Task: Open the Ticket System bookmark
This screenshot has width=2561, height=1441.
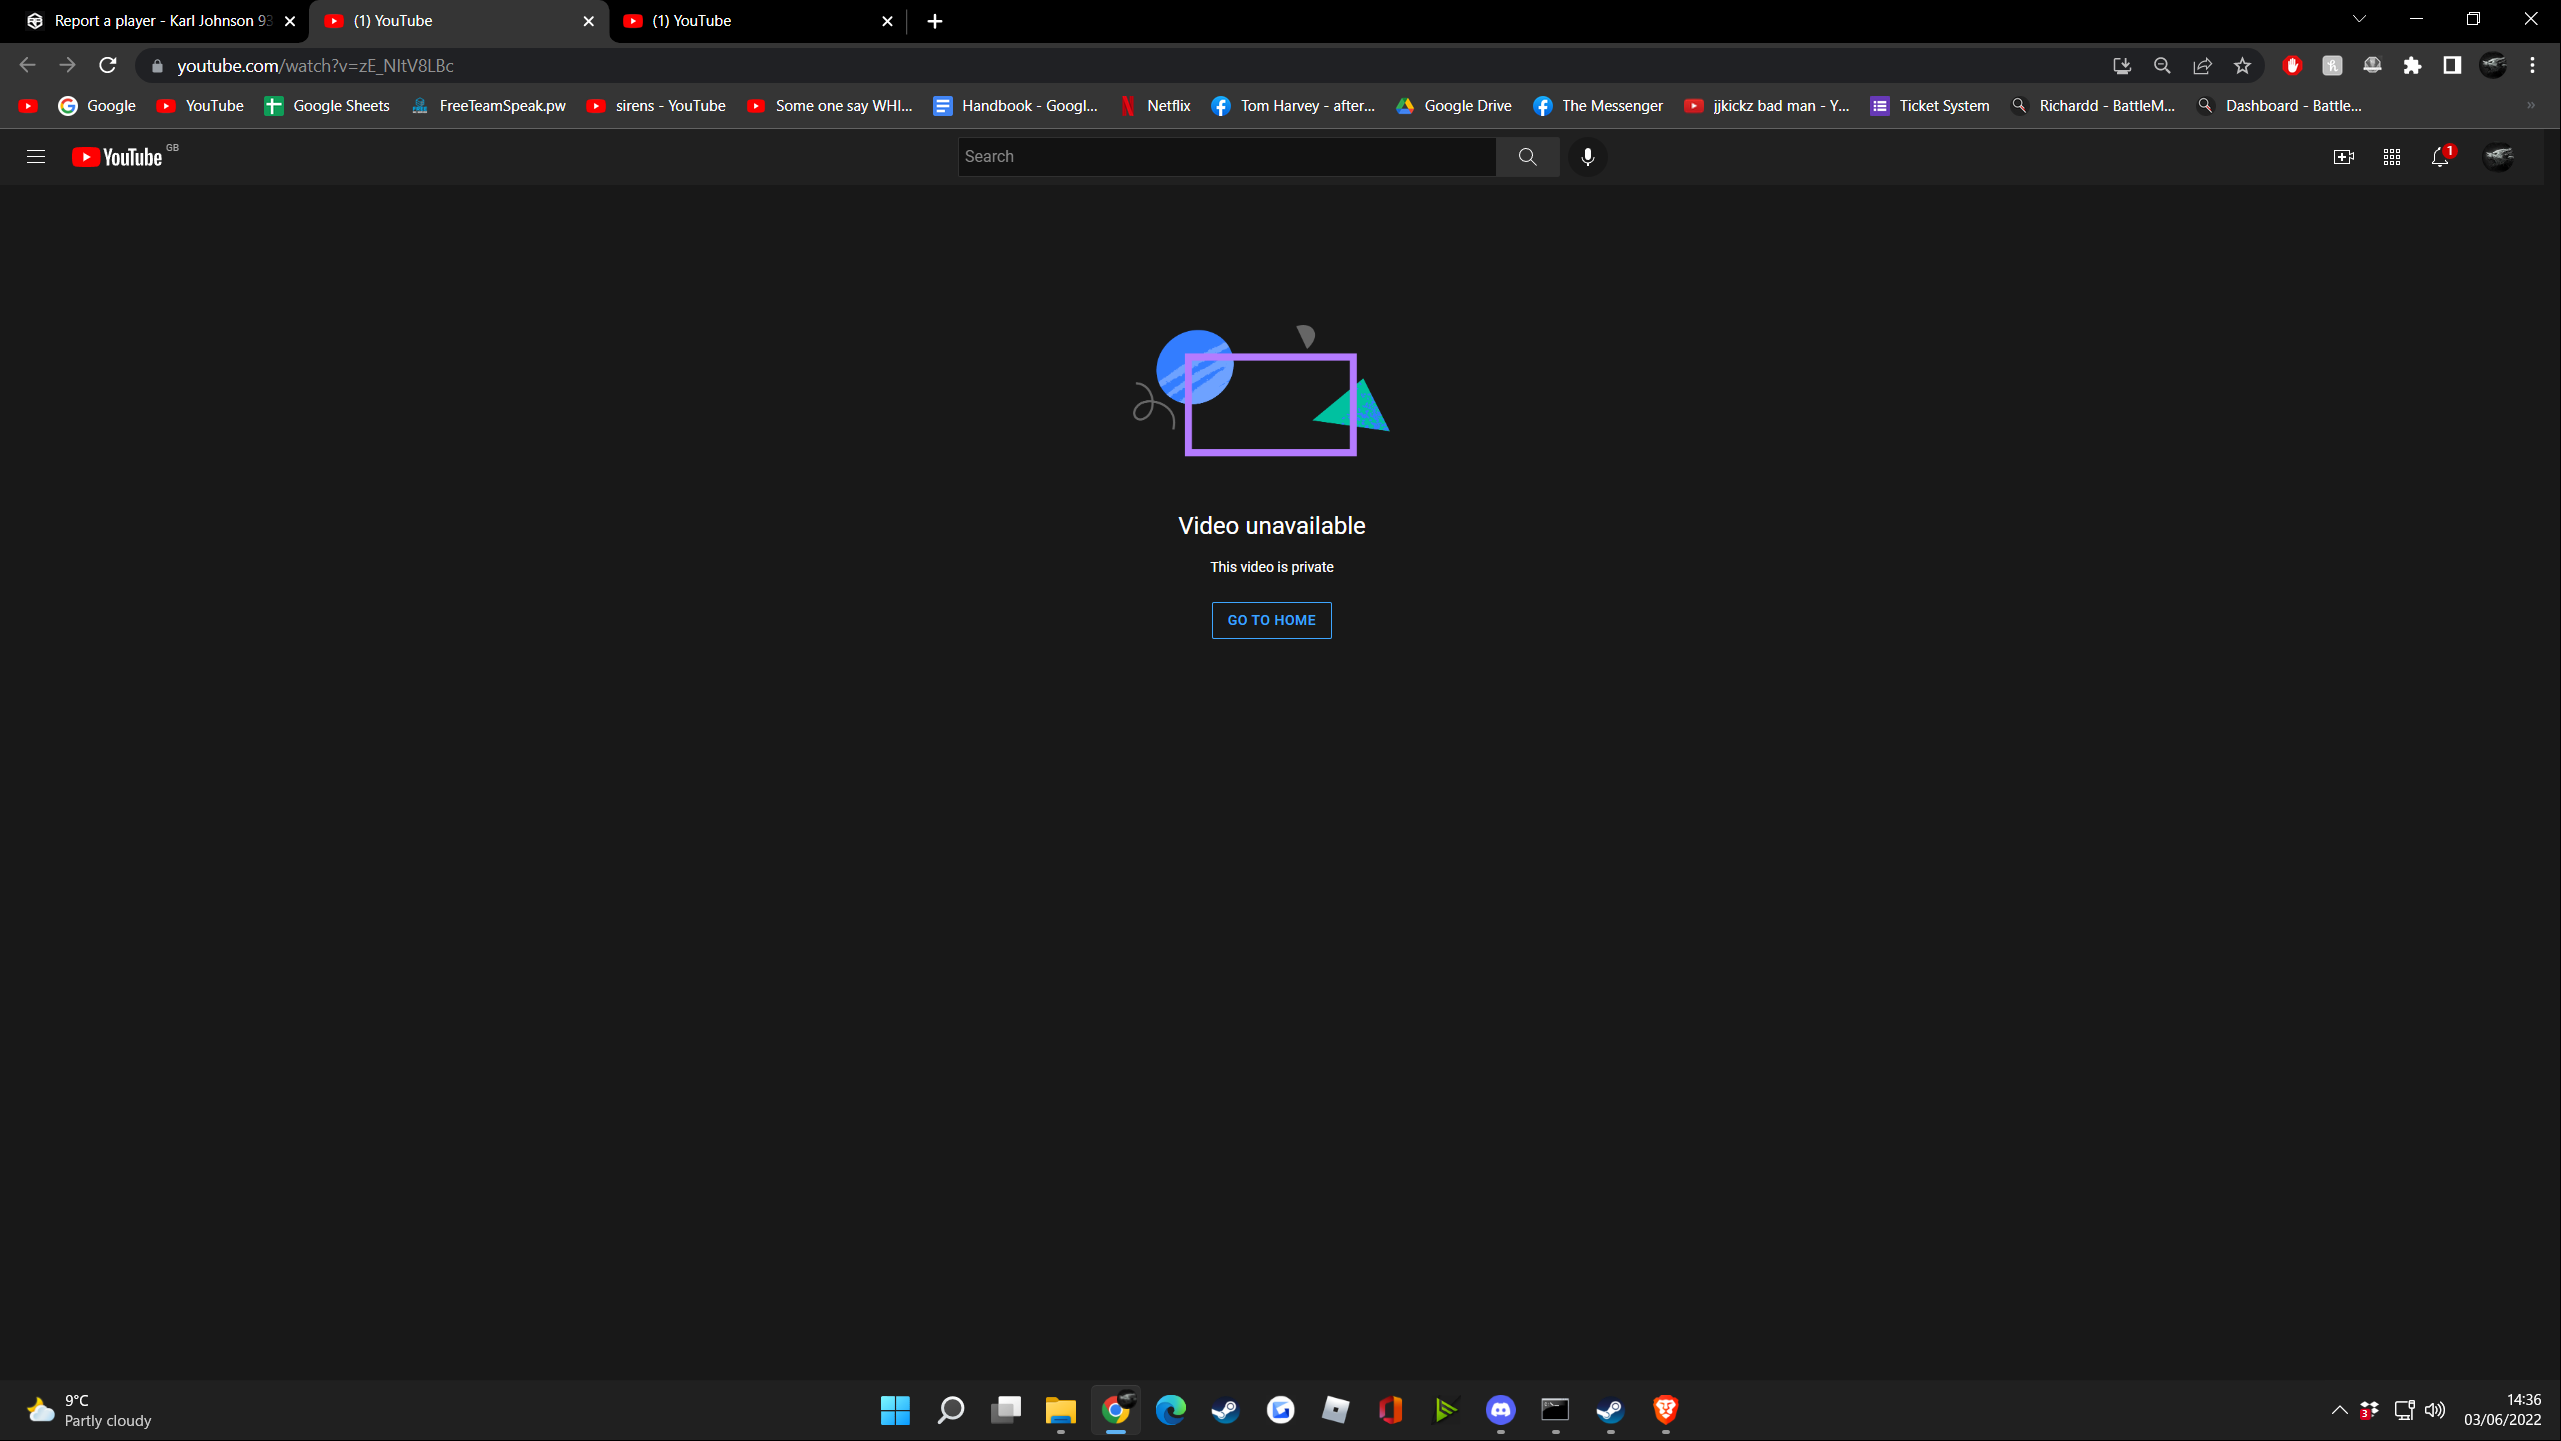Action: (x=1930, y=106)
